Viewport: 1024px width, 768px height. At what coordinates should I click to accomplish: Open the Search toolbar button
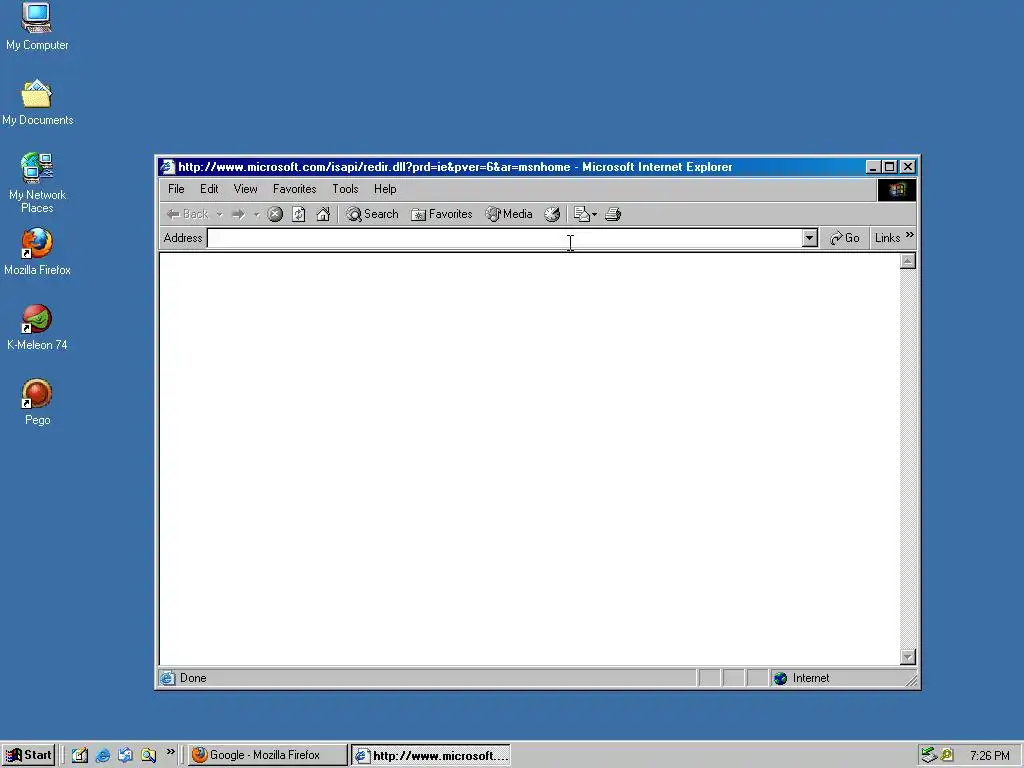(x=372, y=214)
